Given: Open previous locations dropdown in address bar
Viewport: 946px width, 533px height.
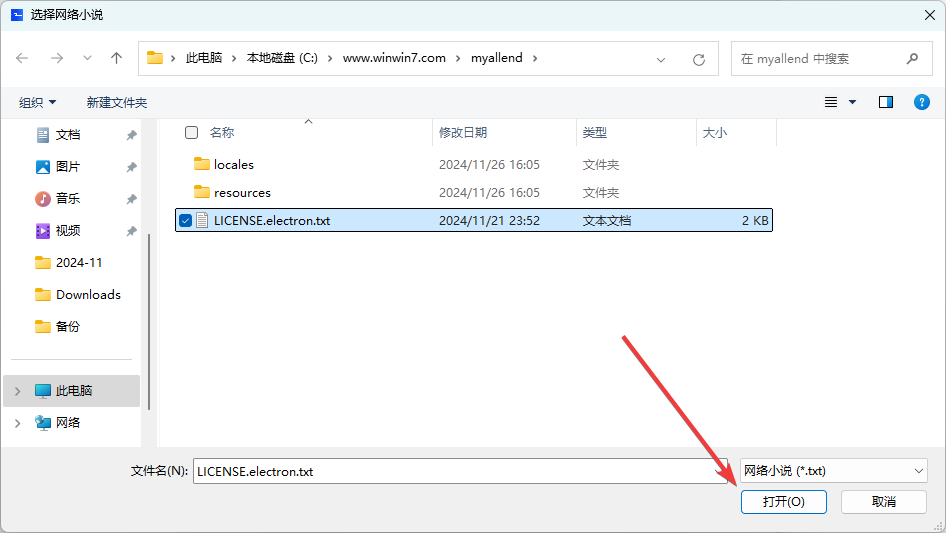Looking at the screenshot, I should [661, 59].
